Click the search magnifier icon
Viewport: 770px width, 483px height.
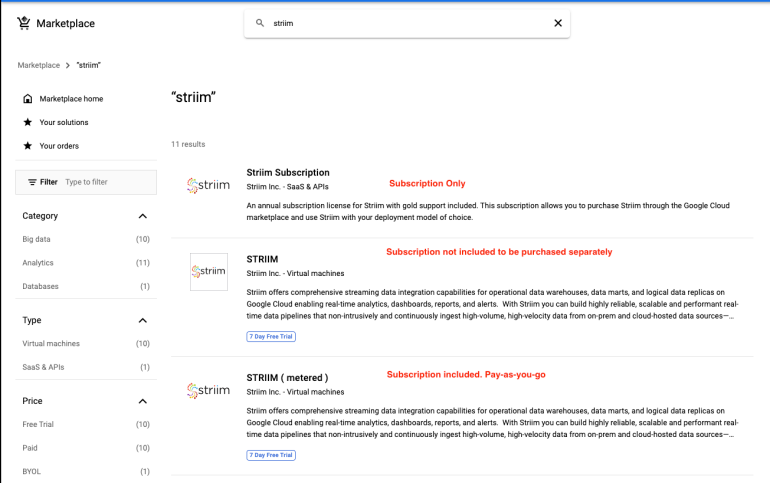point(260,23)
